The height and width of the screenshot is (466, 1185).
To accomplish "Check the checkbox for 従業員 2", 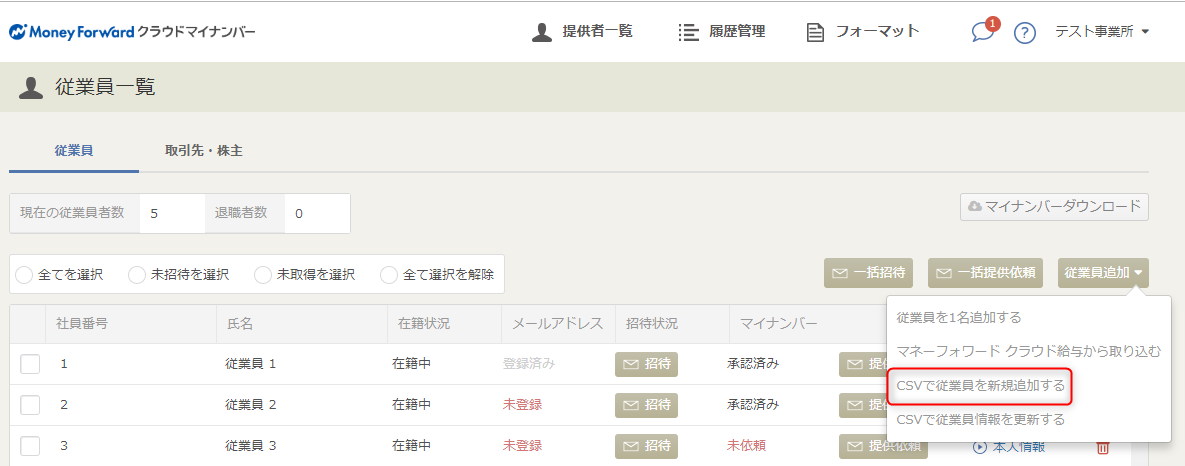I will [29, 405].
